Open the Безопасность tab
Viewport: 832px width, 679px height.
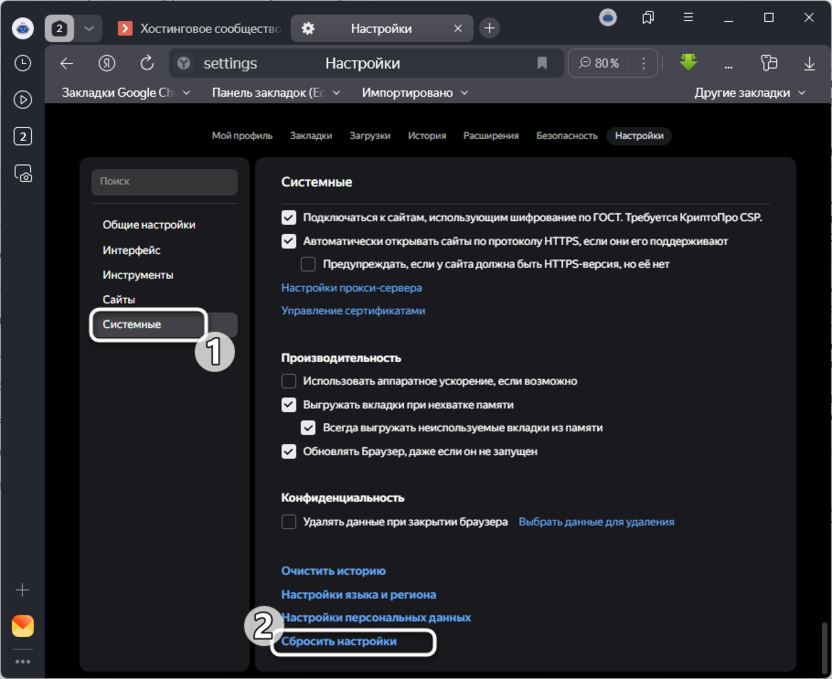tap(567, 136)
